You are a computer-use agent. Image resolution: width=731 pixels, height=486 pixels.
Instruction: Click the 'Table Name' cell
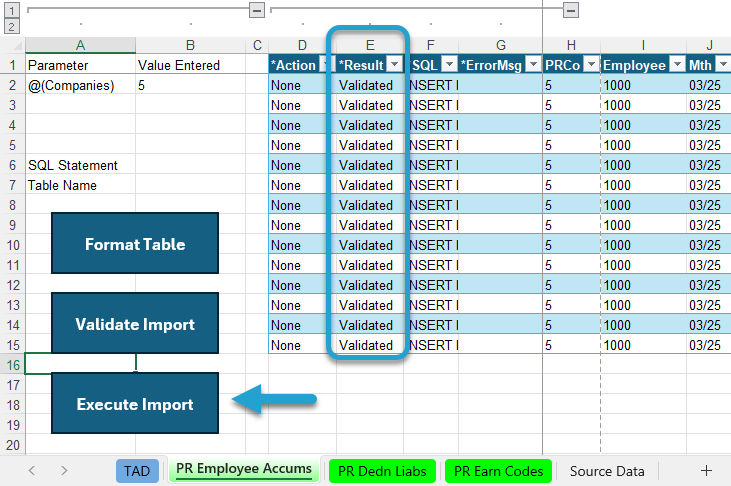tap(80, 185)
